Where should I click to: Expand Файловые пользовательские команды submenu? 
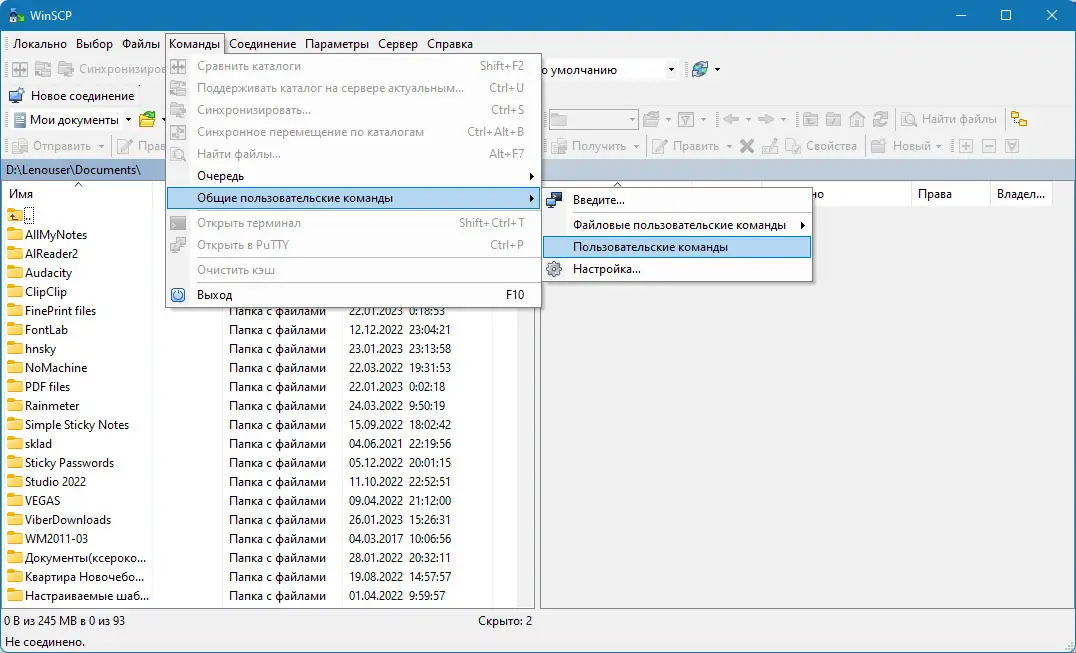(677, 225)
